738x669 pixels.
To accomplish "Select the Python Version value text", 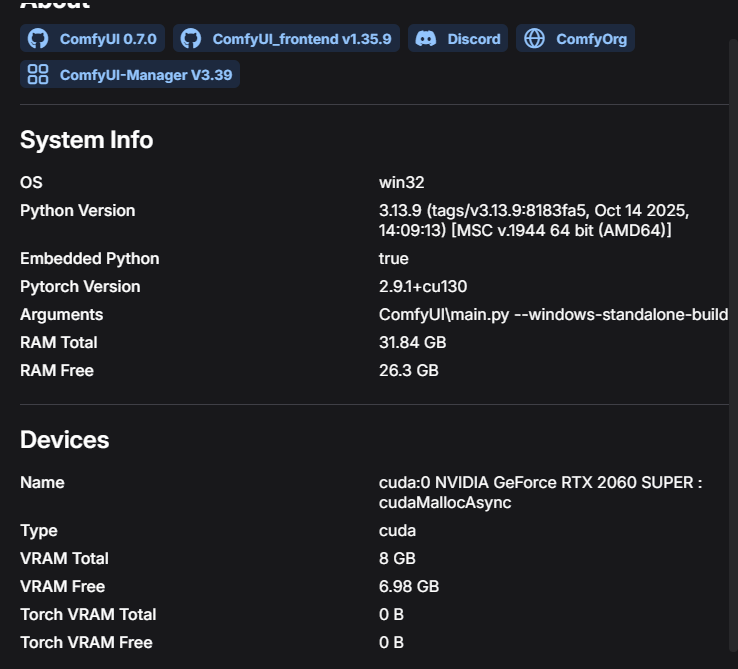I will (x=533, y=220).
